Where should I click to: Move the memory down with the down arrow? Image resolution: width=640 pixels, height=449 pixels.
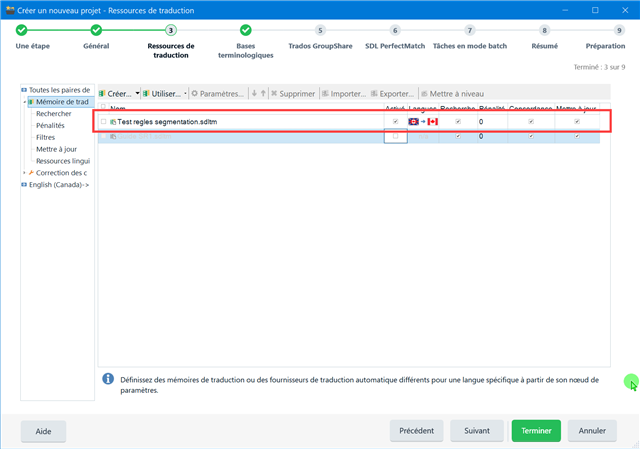coord(254,93)
